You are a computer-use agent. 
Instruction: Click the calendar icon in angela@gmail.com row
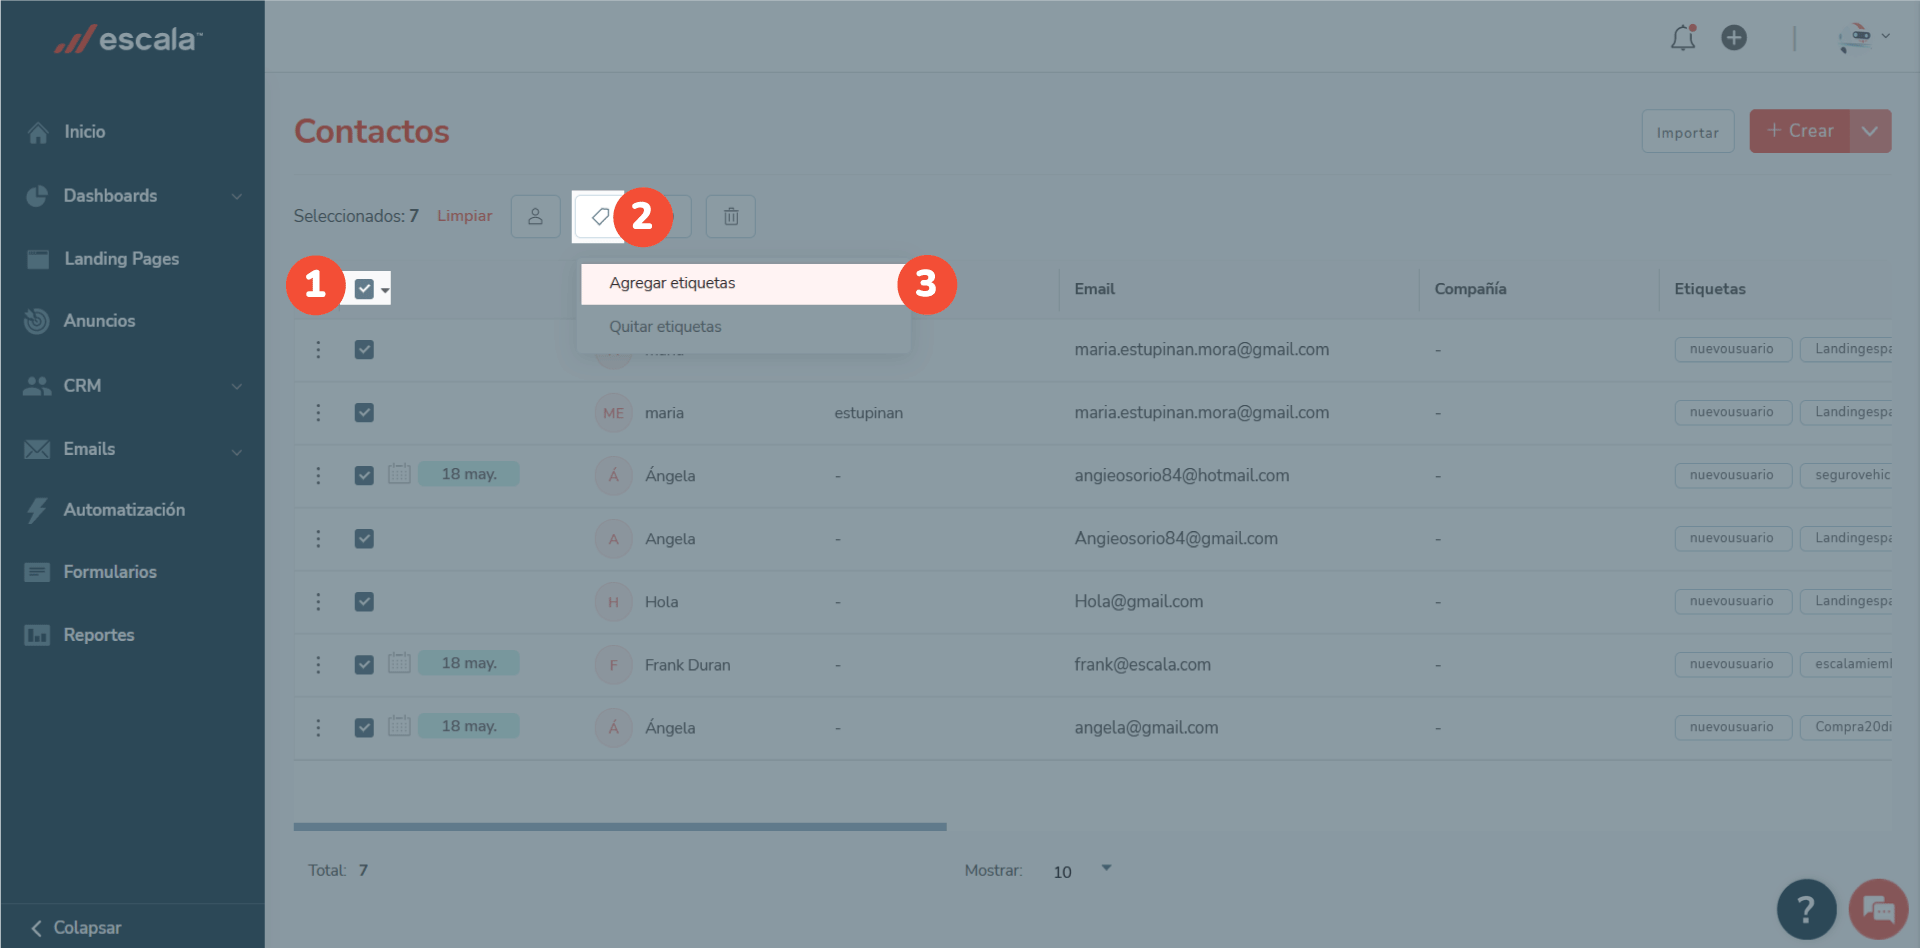[x=399, y=726]
